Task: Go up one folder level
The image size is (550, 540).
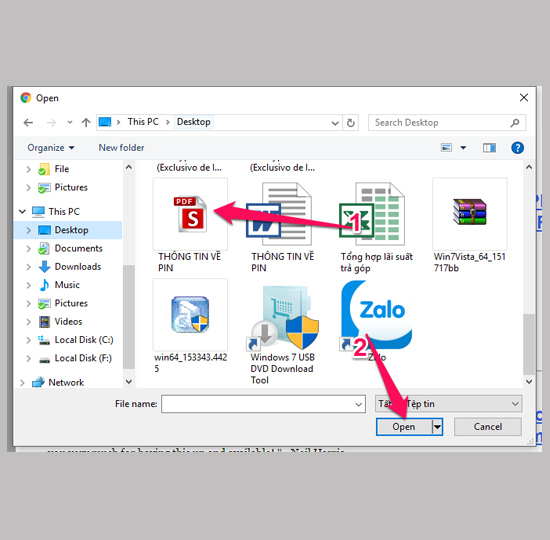Action: click(x=86, y=122)
